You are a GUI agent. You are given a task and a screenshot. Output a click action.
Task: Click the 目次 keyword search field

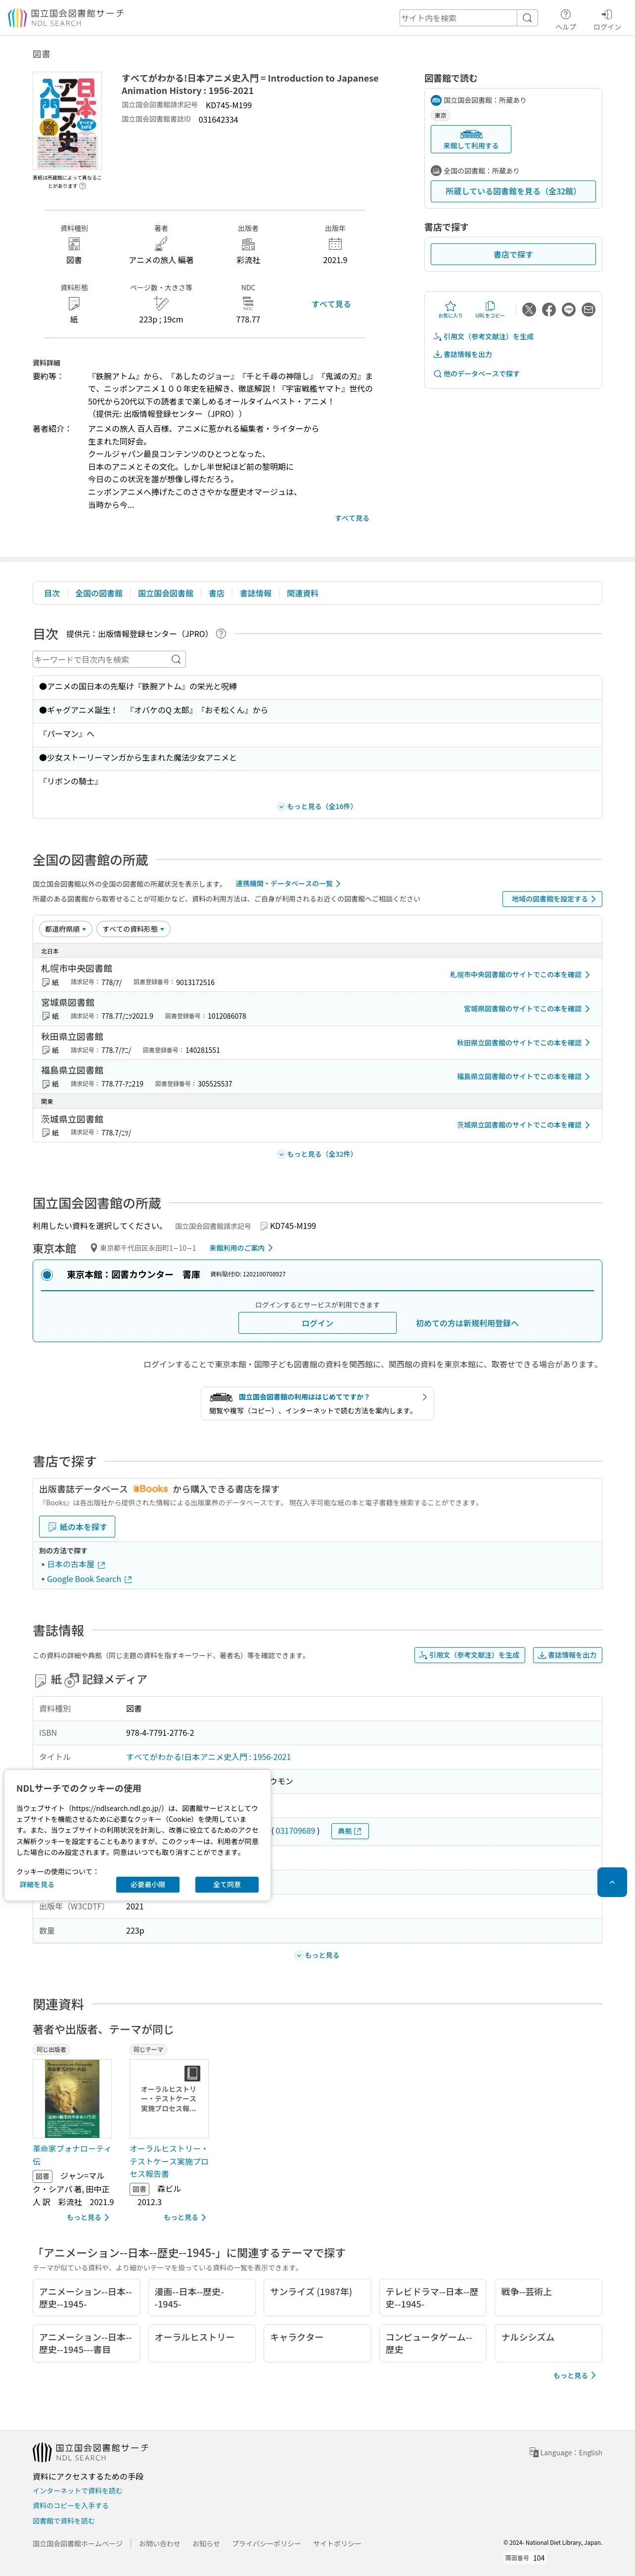click(x=100, y=659)
